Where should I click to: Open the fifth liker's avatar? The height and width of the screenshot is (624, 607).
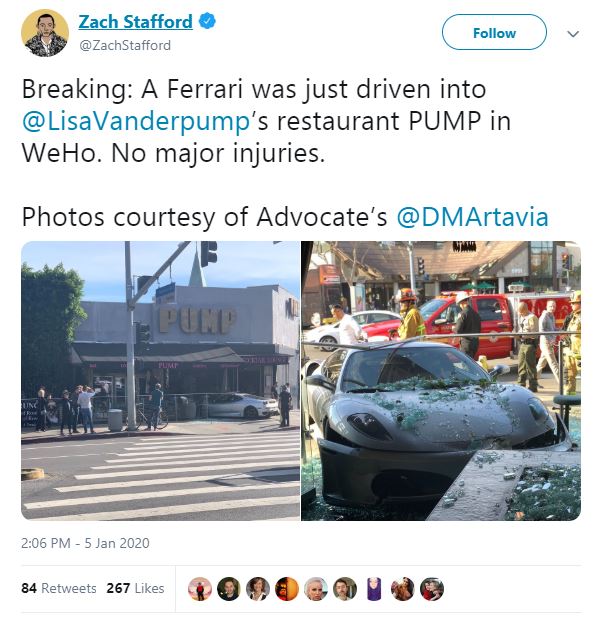pyautogui.click(x=316, y=589)
